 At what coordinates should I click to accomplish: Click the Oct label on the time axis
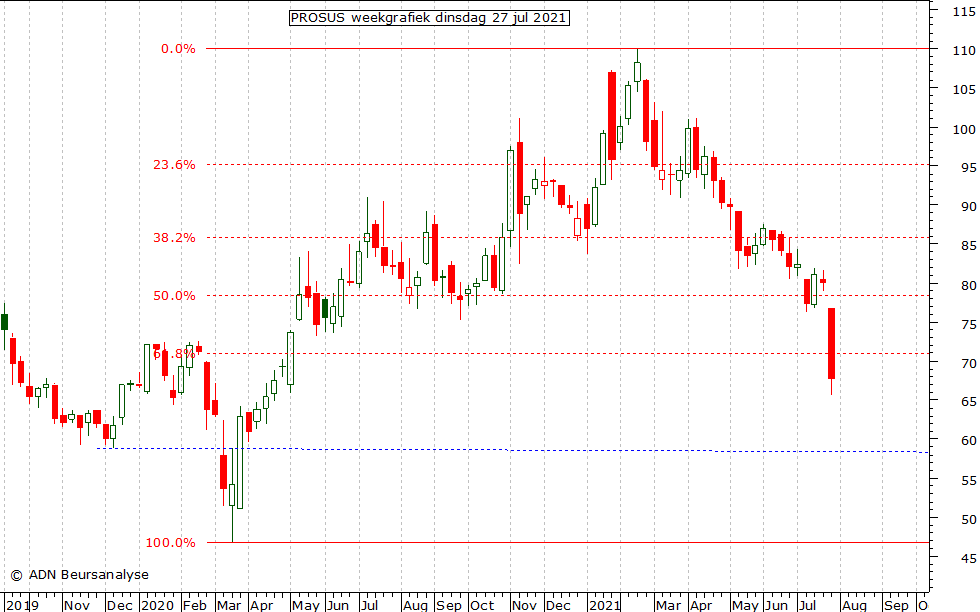click(482, 604)
